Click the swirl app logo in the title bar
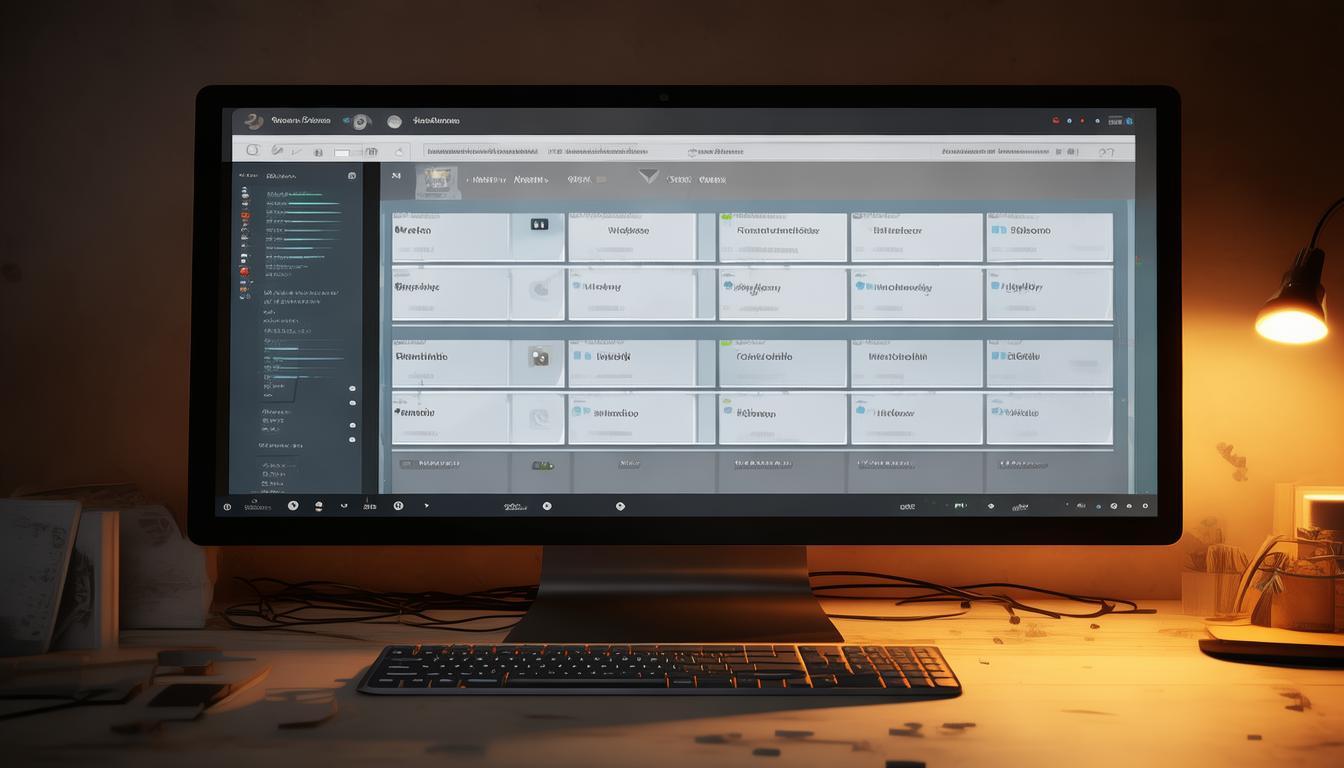Image resolution: width=1344 pixels, height=768 pixels. [254, 121]
